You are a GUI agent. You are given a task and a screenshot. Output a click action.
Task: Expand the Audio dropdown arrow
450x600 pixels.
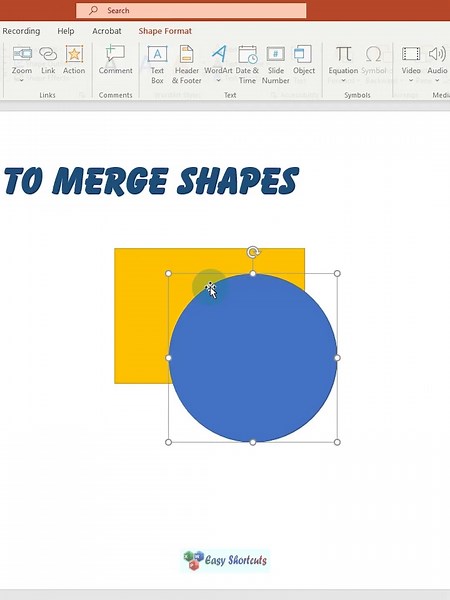(x=437, y=80)
